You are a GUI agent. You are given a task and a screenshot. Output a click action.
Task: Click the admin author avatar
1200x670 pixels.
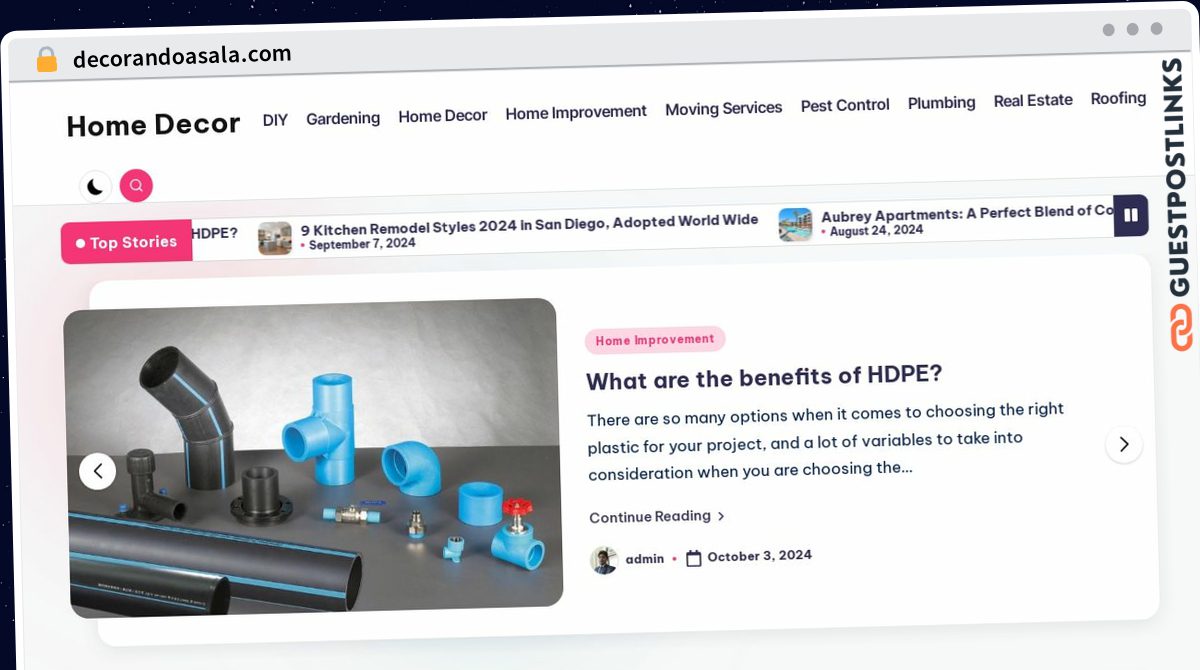click(604, 560)
